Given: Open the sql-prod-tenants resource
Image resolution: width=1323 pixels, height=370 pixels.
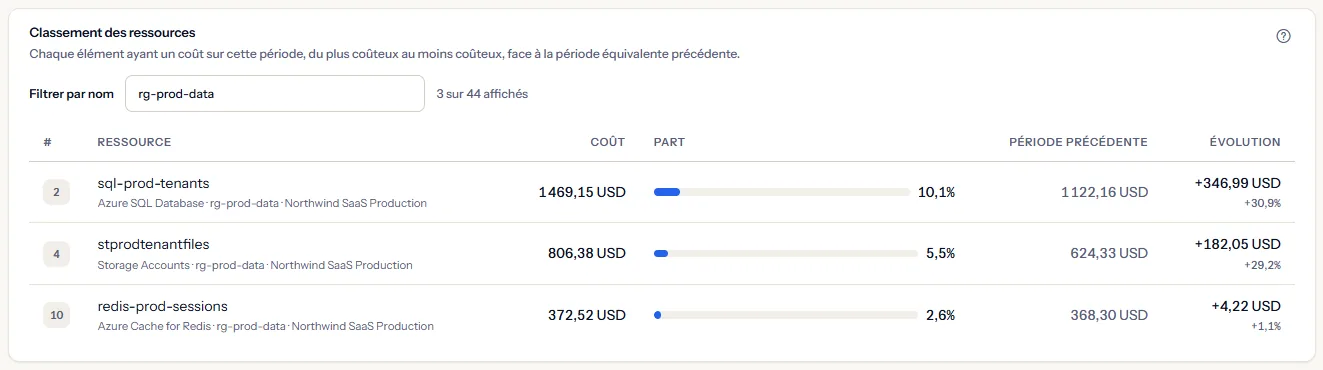Looking at the screenshot, I should tap(153, 183).
